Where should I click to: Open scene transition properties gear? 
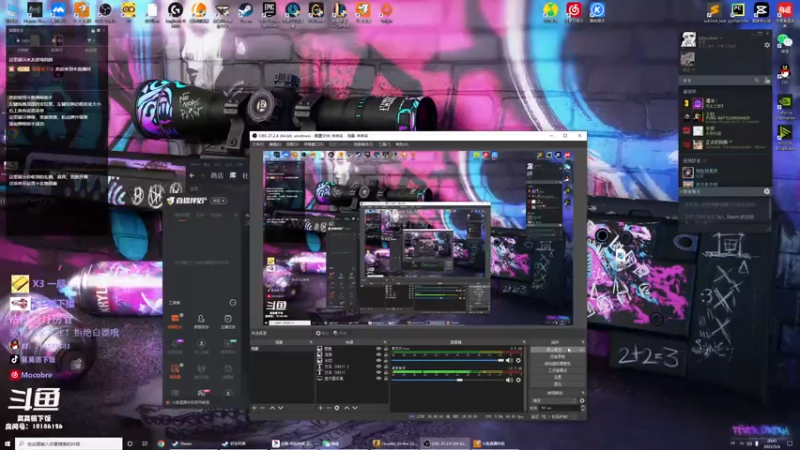pos(582,401)
